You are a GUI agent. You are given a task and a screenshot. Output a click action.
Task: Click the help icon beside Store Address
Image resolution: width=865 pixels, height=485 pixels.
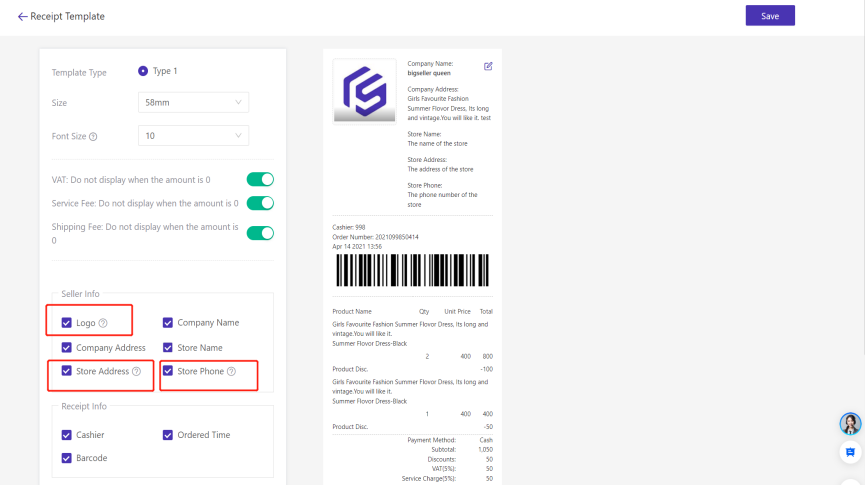click(137, 372)
